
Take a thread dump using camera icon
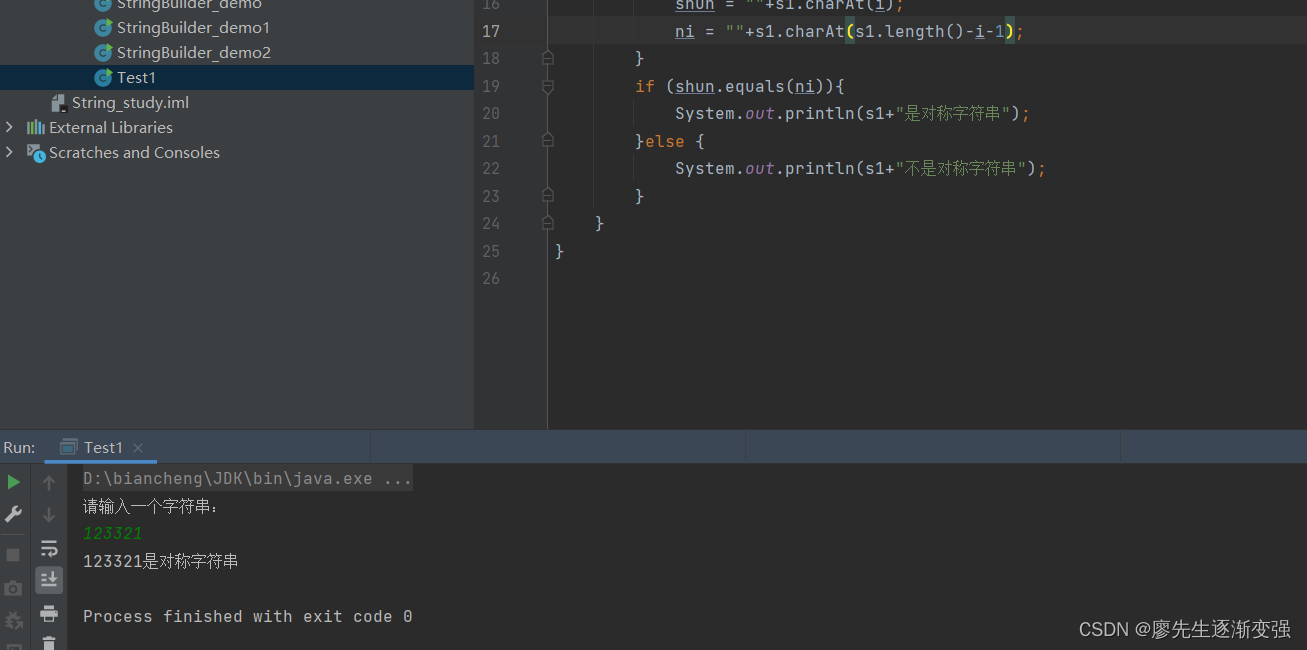[x=11, y=588]
